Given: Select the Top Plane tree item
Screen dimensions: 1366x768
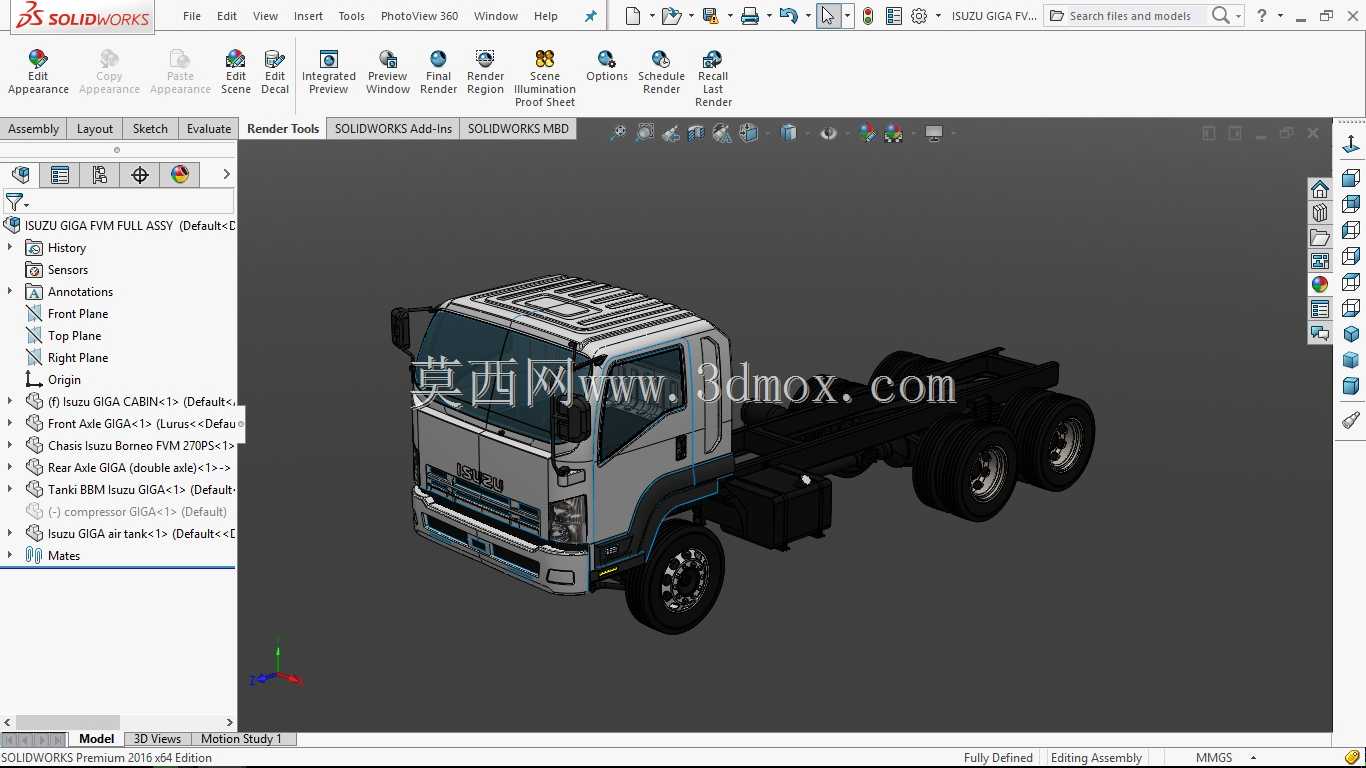Looking at the screenshot, I should pos(74,336).
